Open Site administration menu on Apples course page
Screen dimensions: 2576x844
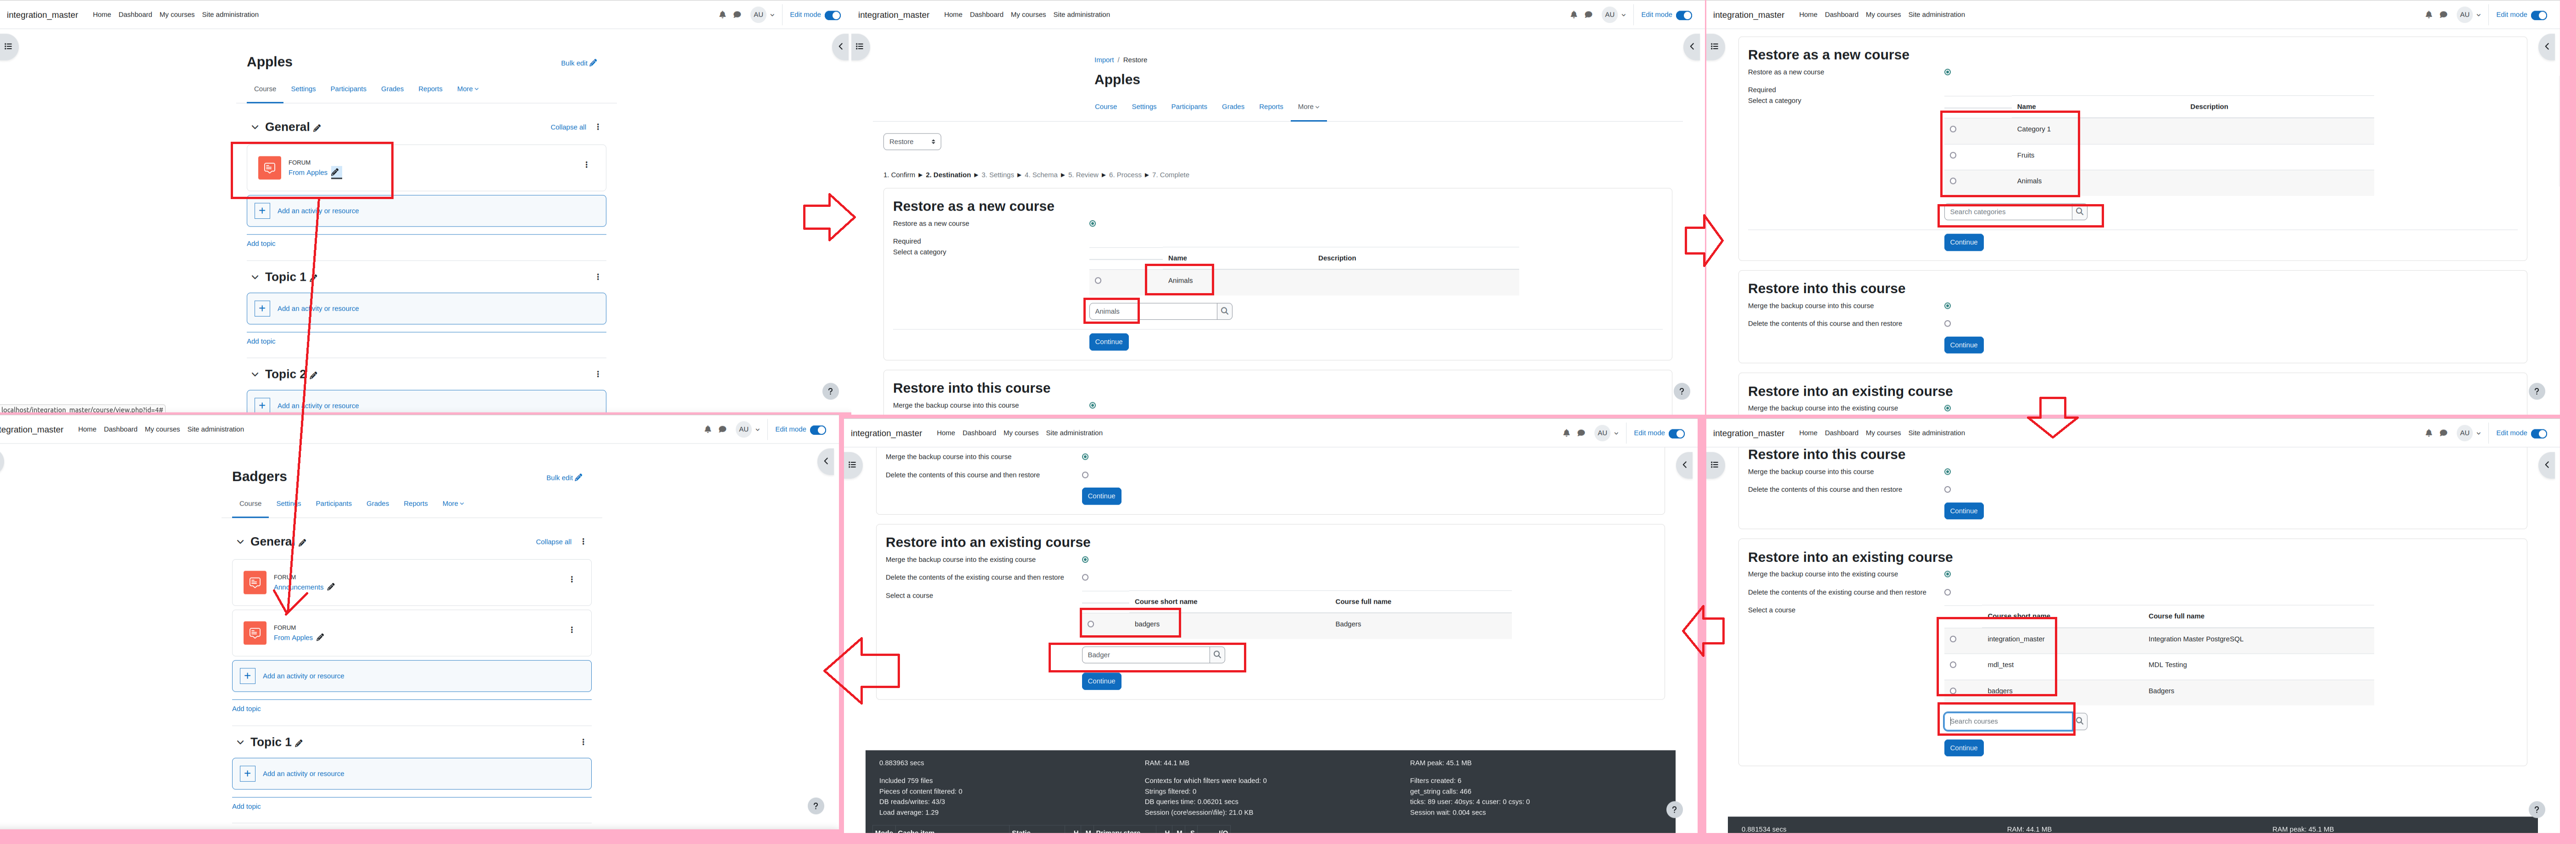tap(230, 15)
